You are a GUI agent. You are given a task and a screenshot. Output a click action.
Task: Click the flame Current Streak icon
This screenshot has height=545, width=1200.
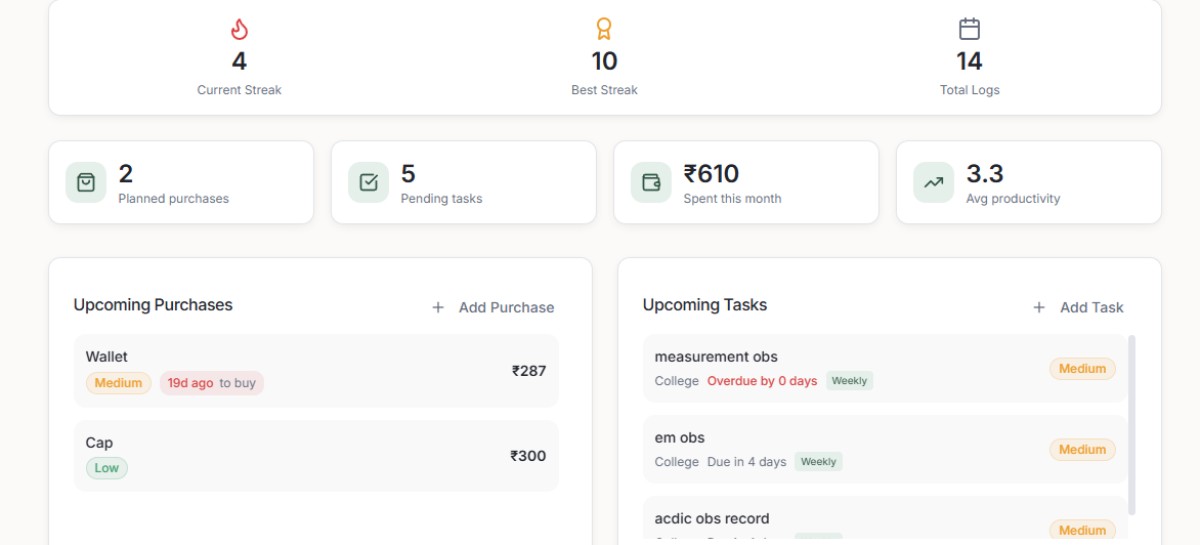(x=239, y=29)
